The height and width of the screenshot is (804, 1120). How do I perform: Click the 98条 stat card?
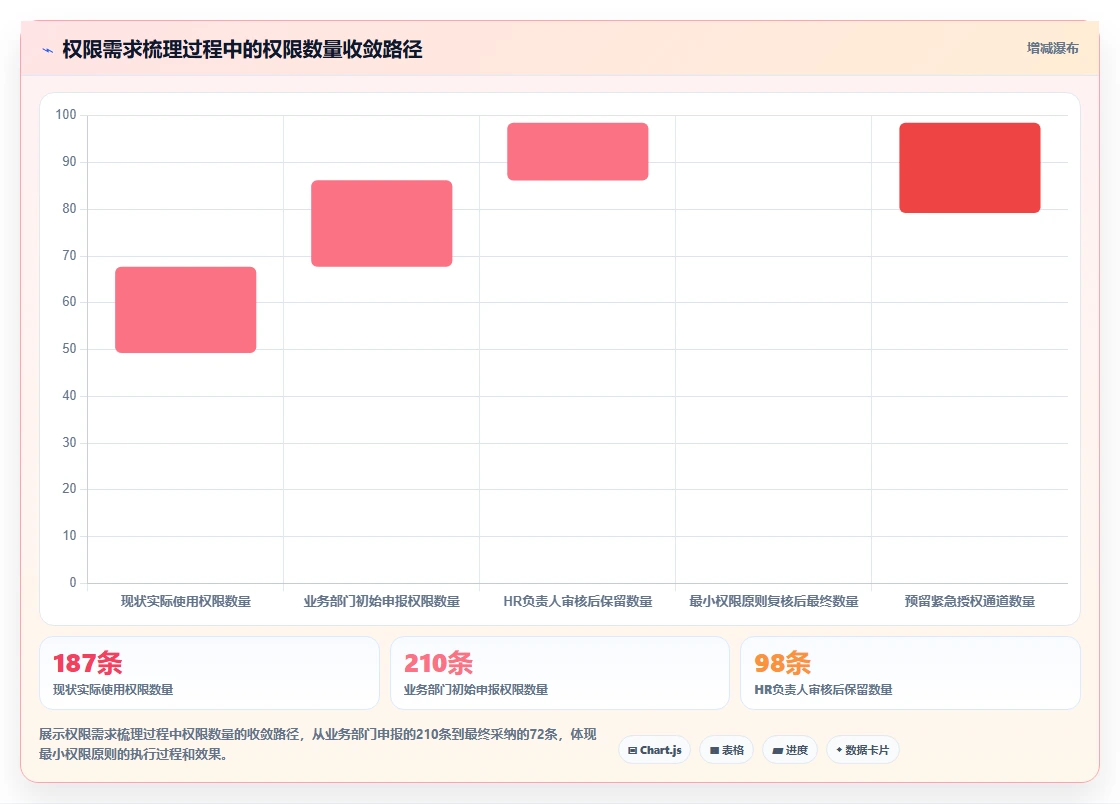coord(911,673)
